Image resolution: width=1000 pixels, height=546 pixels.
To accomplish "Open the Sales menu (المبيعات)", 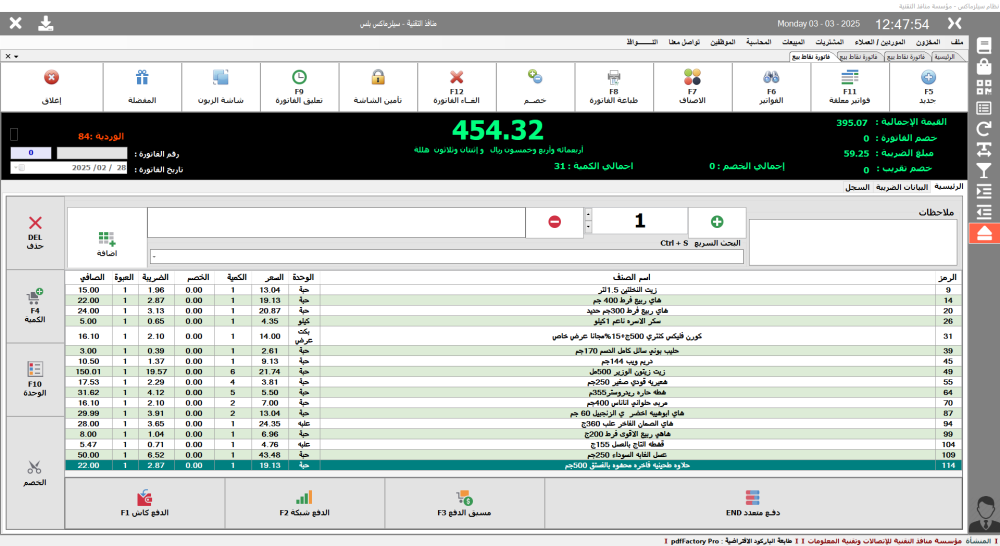I will tap(791, 42).
